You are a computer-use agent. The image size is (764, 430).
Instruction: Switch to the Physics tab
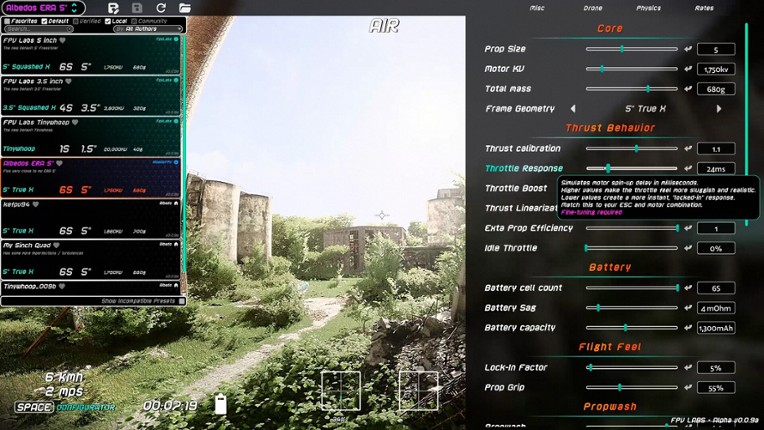click(x=648, y=8)
